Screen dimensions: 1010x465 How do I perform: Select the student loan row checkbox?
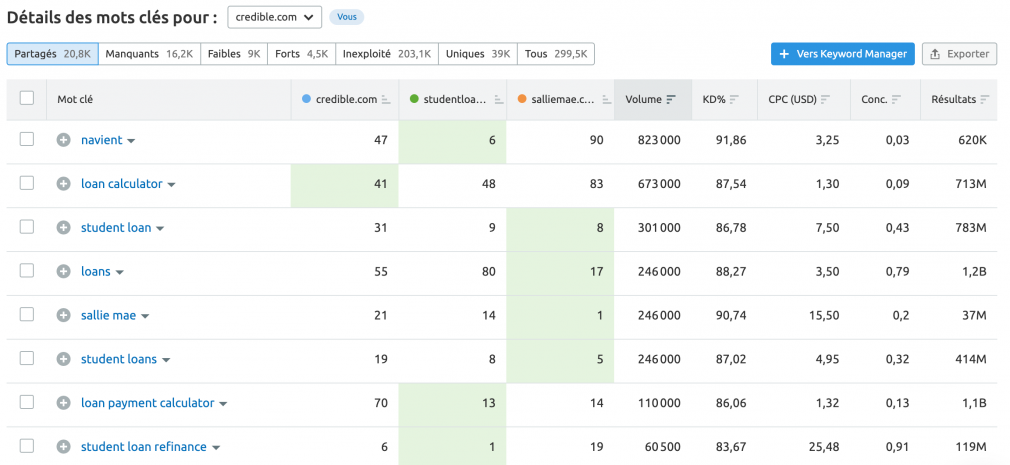(26, 227)
